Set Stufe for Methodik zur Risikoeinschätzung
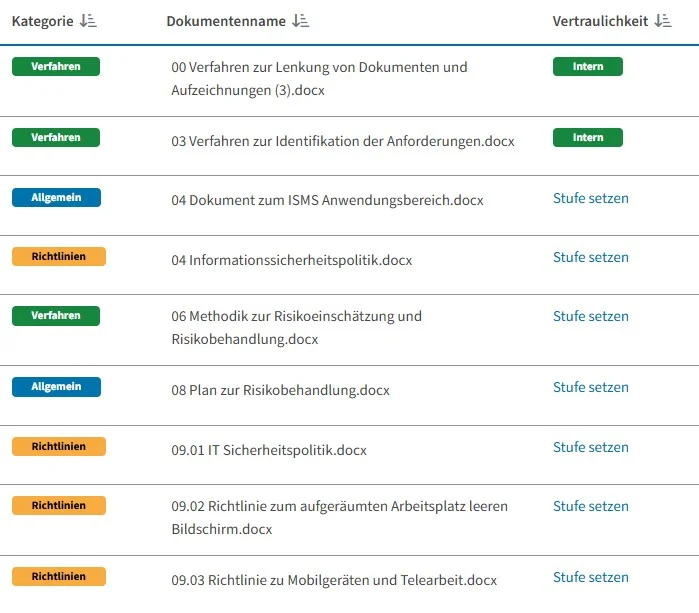Image resolution: width=699 pixels, height=613 pixels. click(x=590, y=316)
